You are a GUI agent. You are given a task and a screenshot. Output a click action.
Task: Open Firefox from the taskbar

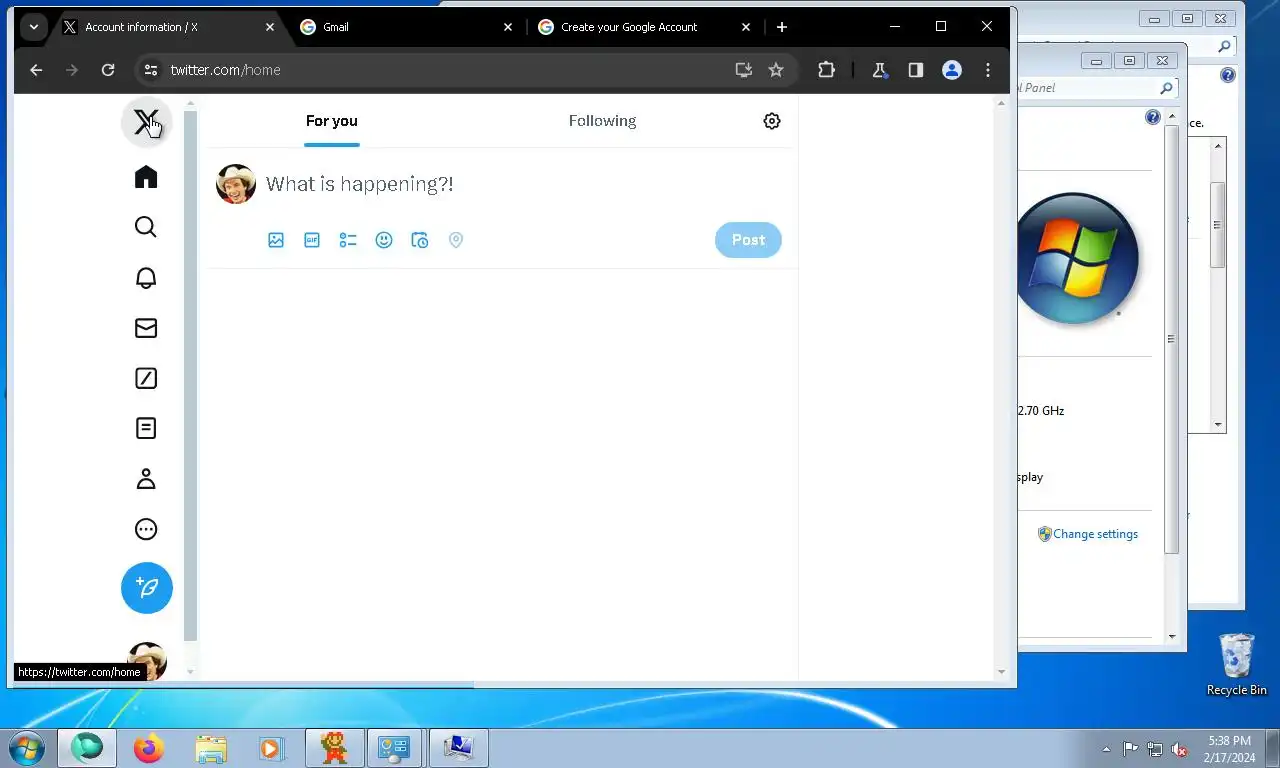pyautogui.click(x=149, y=748)
